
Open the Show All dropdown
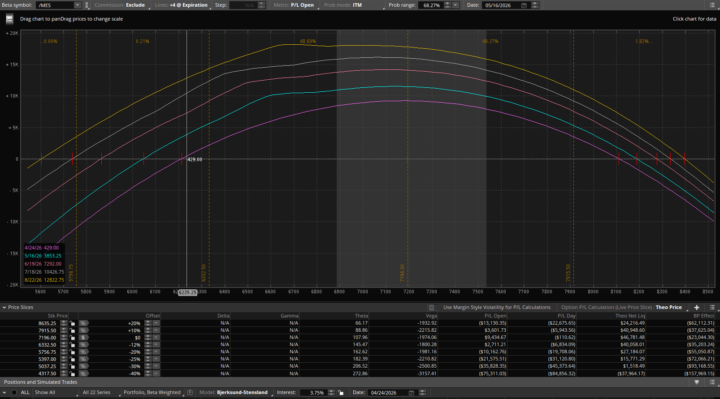55,393
